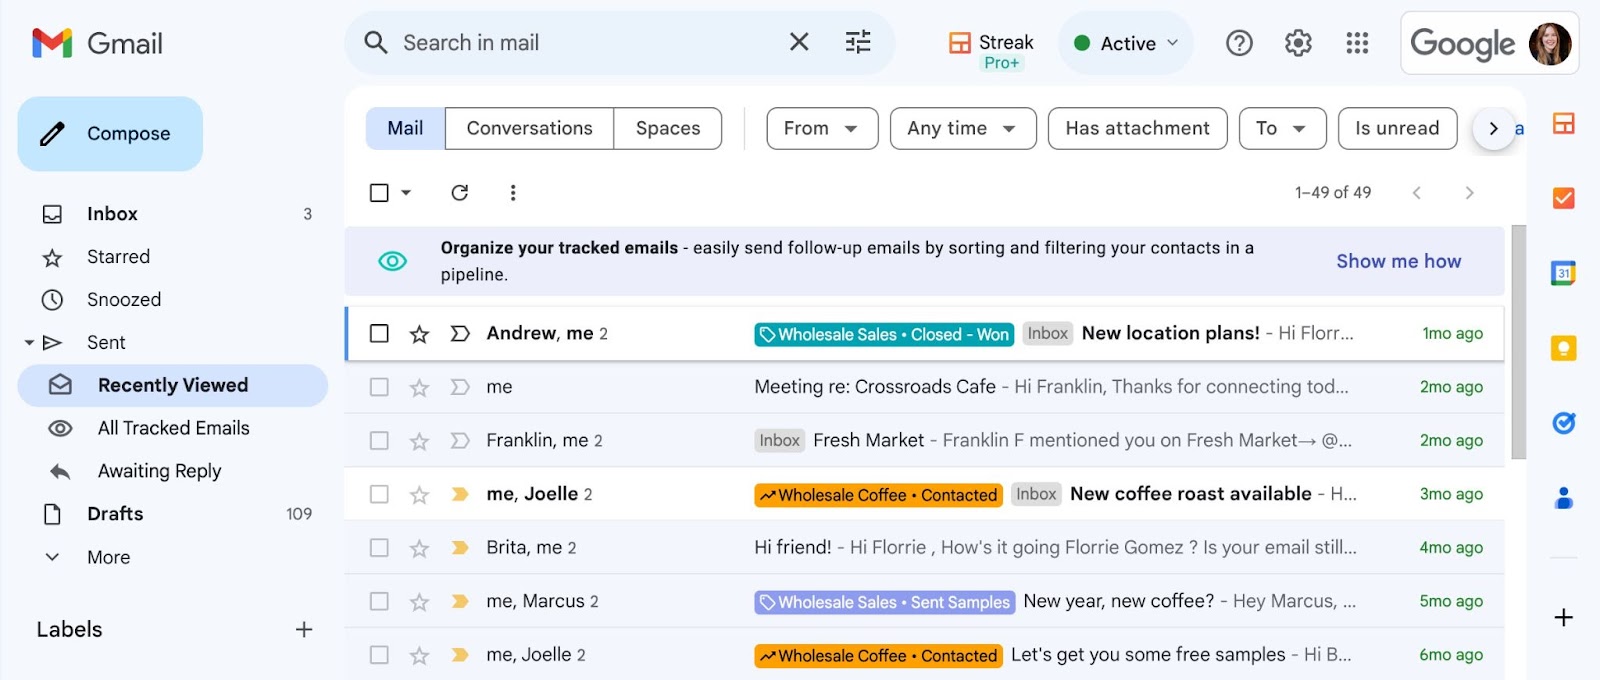Toggle importance marker on Brita, me row
The image size is (1600, 680).
tap(460, 547)
